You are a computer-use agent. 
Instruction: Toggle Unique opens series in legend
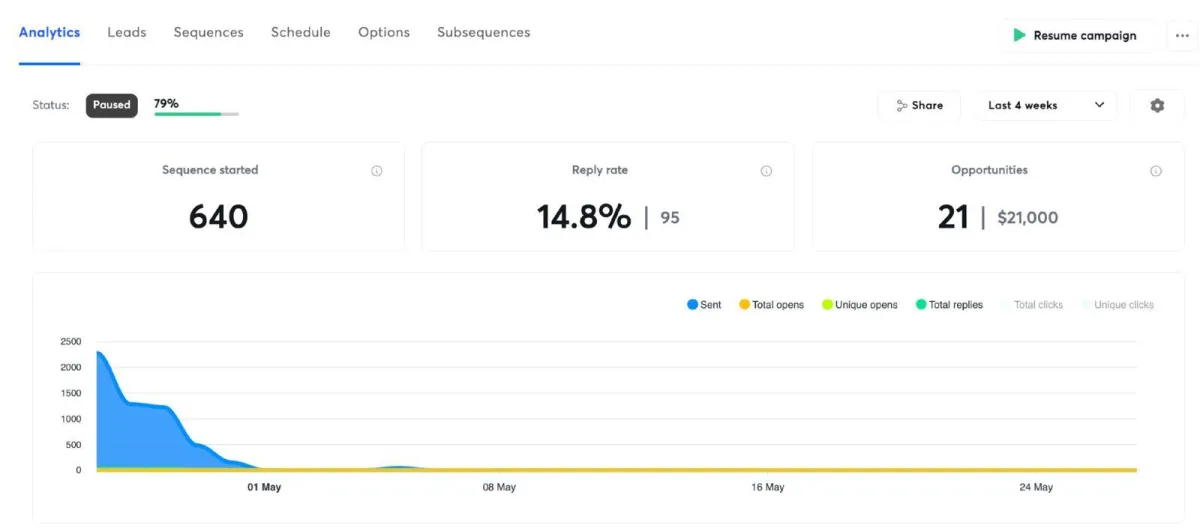coord(860,305)
